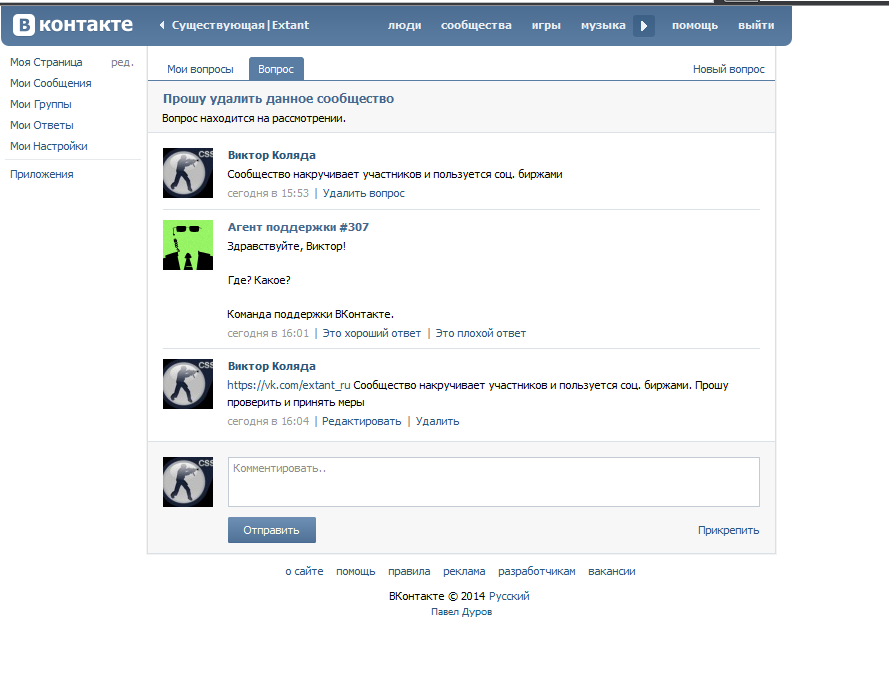Click the text Где? Какое?

(x=259, y=280)
